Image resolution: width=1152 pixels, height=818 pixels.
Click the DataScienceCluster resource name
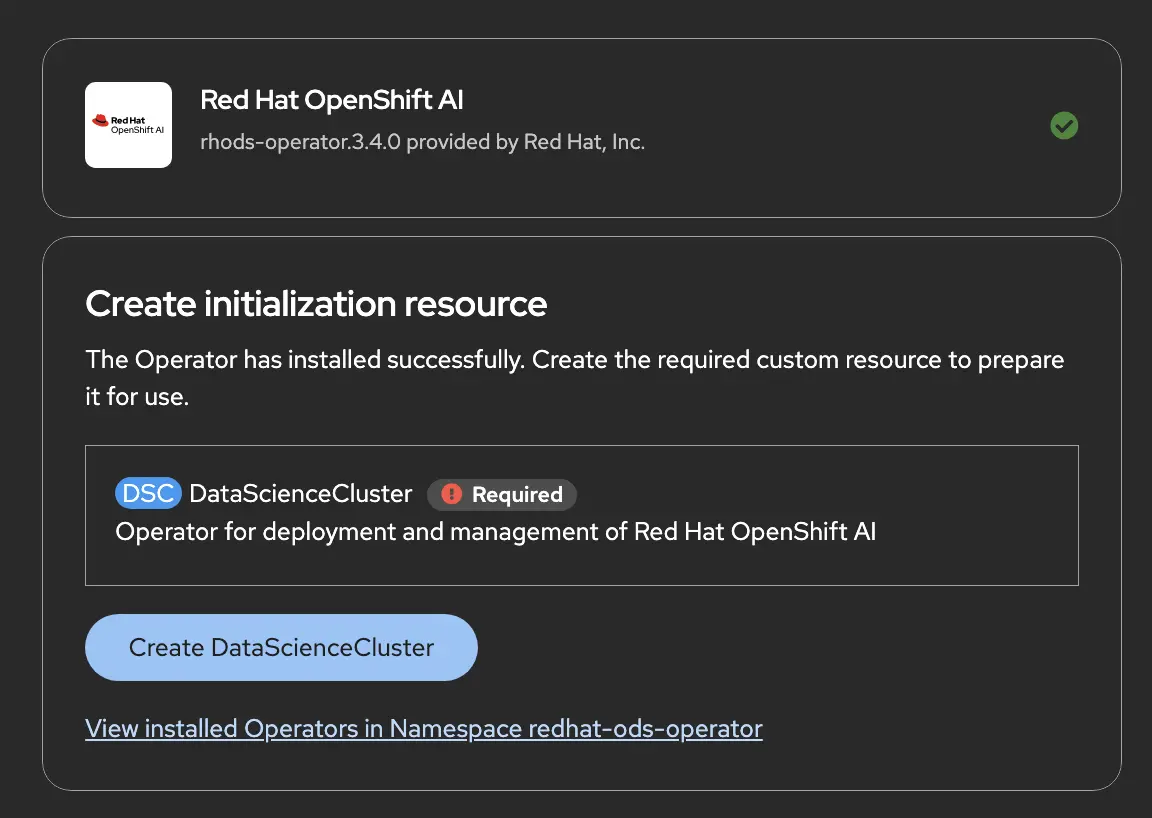[x=300, y=494]
